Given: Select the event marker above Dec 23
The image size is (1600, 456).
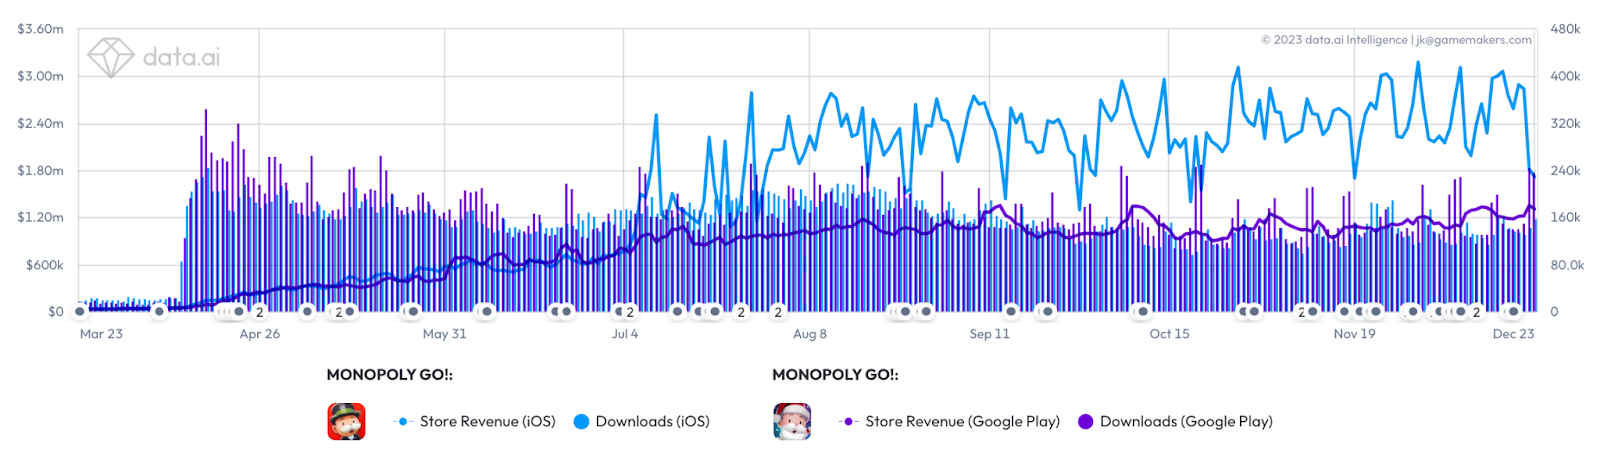Looking at the screenshot, I should [x=1513, y=311].
